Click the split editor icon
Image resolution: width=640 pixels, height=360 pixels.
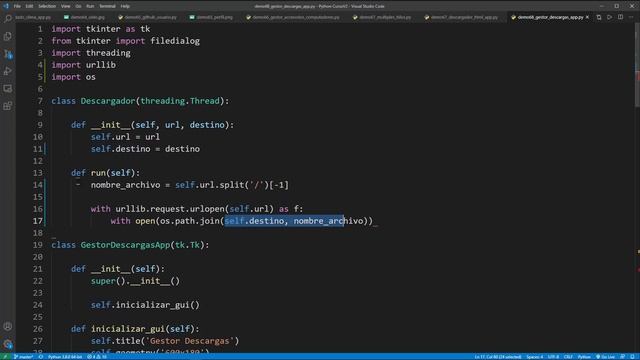[x=620, y=17]
